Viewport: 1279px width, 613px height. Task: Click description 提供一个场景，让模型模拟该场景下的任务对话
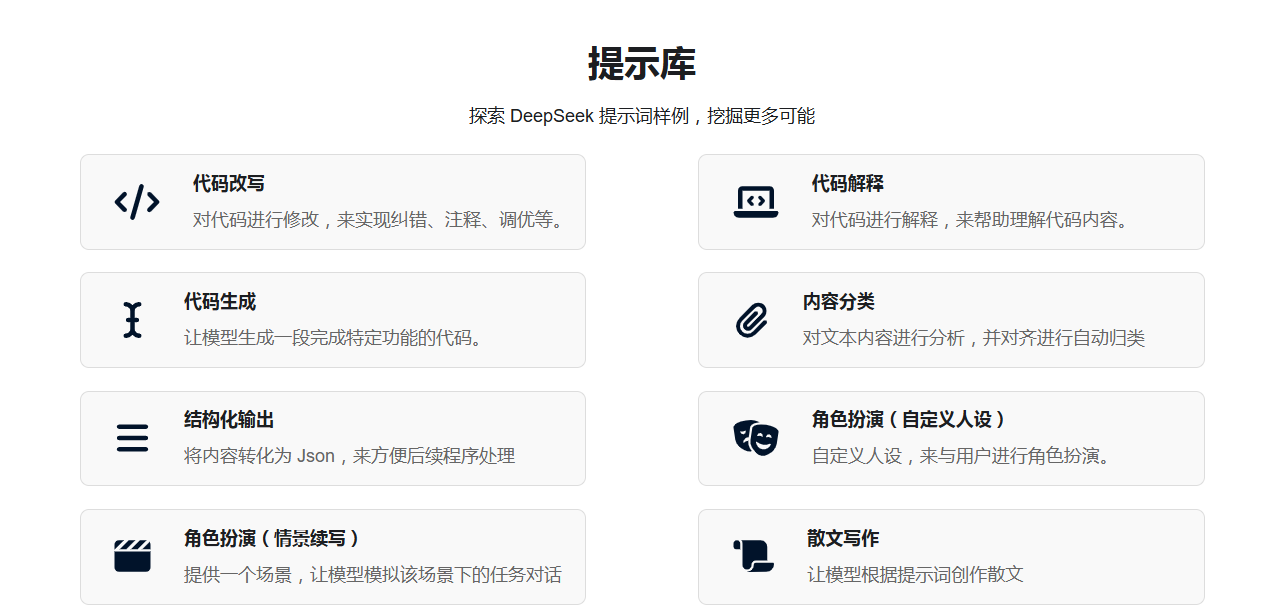coord(373,575)
